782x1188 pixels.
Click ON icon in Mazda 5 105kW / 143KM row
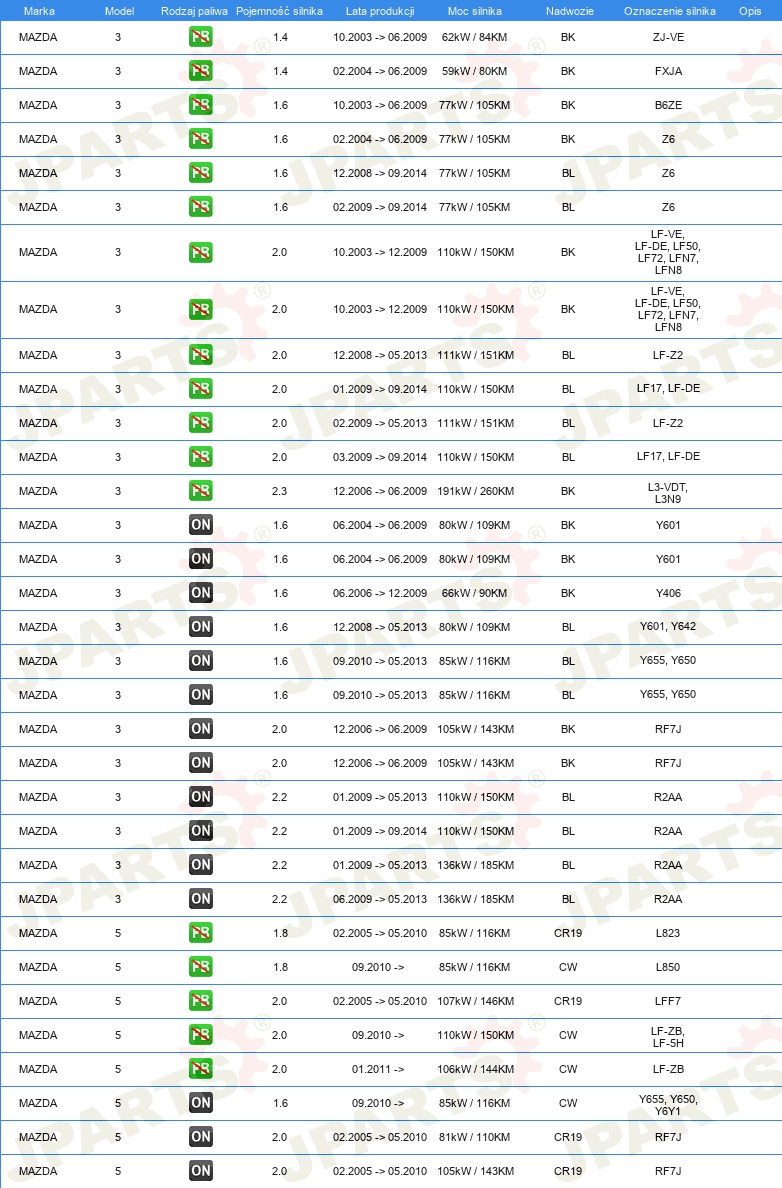point(201,1171)
